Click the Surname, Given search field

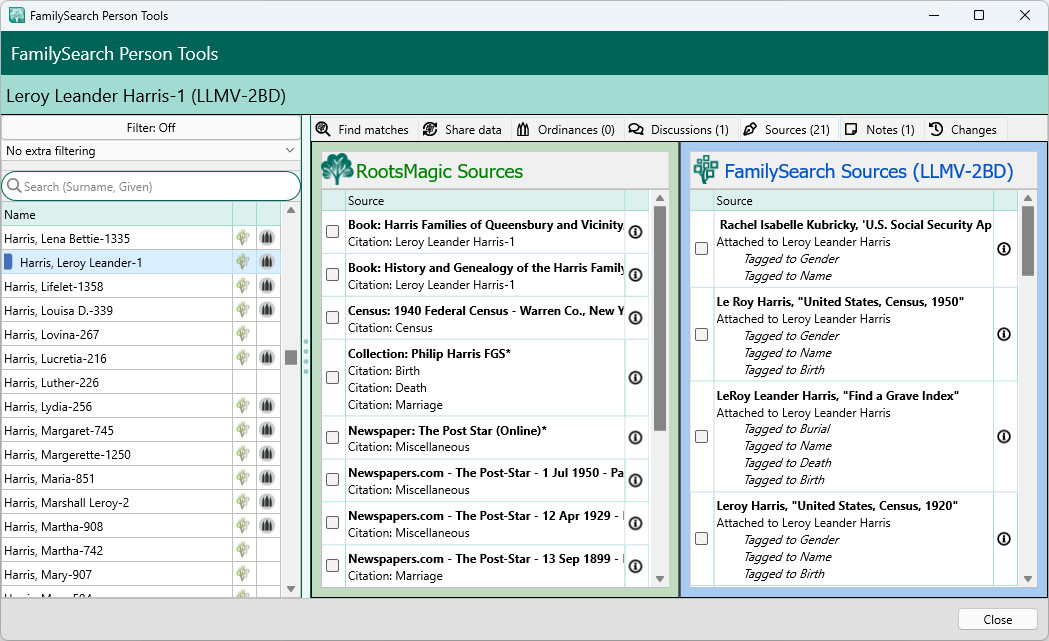click(151, 186)
